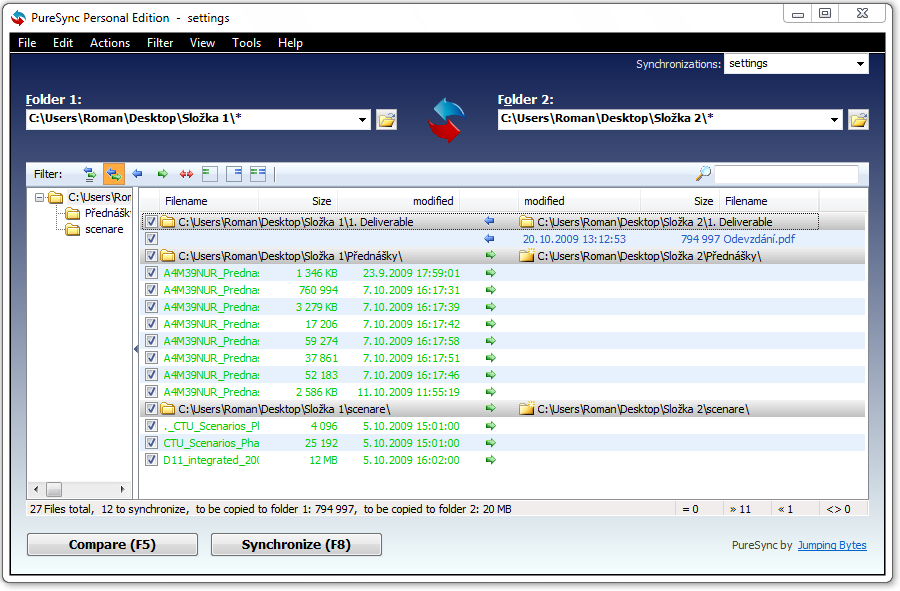Click the tree pane horizontal scrollbar thumb
The height and width of the screenshot is (591, 900).
pyautogui.click(x=54, y=489)
